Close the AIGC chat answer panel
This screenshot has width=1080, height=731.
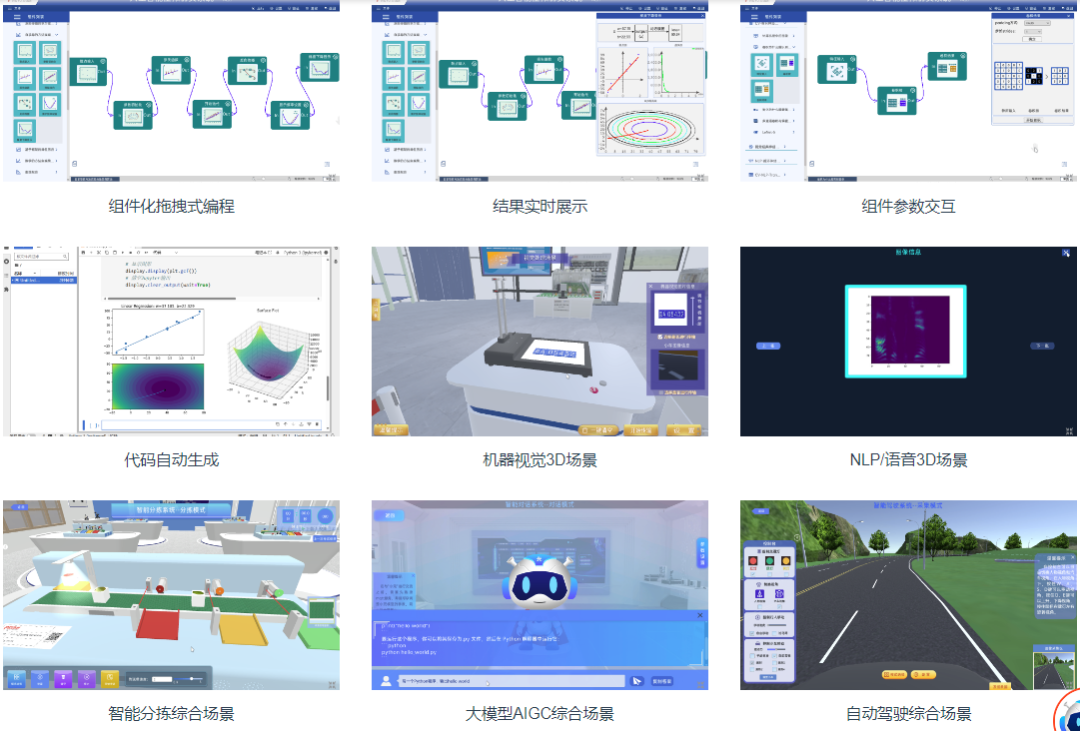700,616
